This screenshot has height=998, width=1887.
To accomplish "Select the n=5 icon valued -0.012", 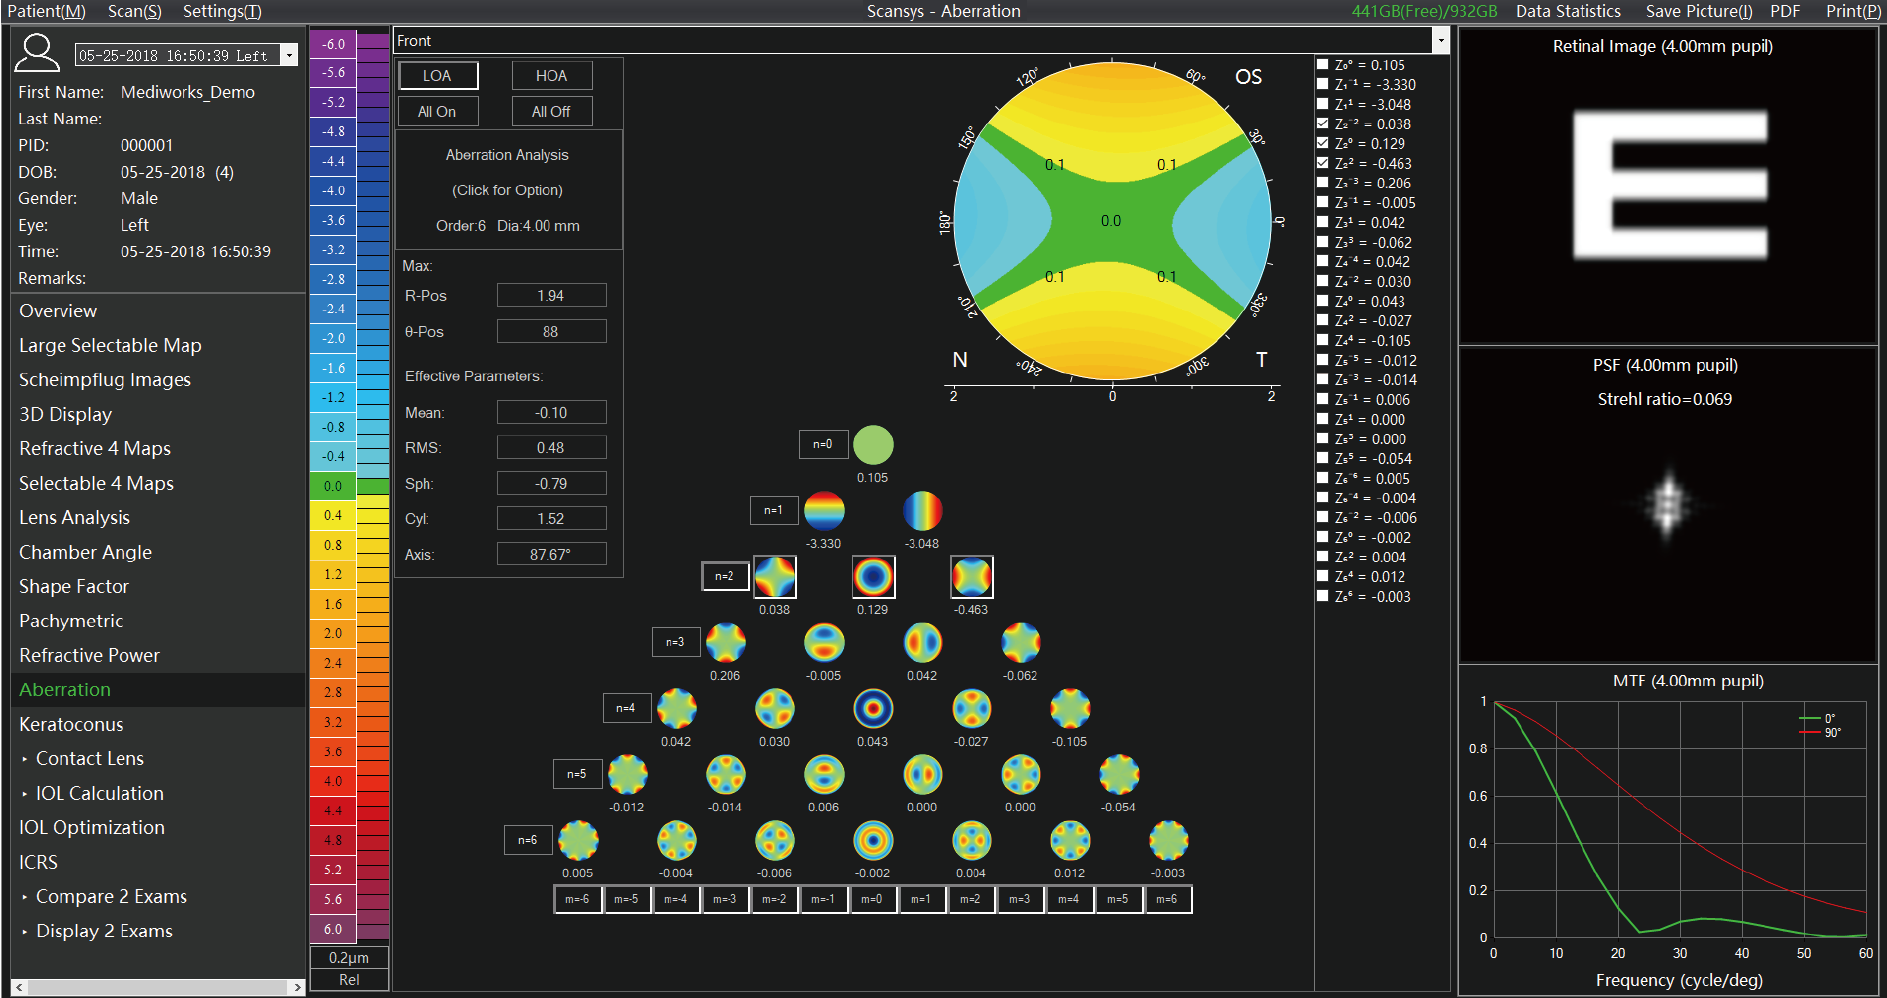I will click(628, 775).
